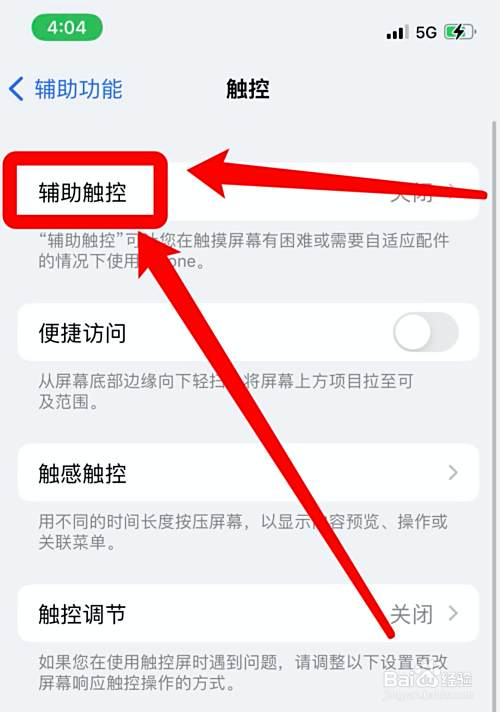Tap the 辅助触控 description text
Screen dimensions: 500x712
pyautogui.click(x=243, y=251)
